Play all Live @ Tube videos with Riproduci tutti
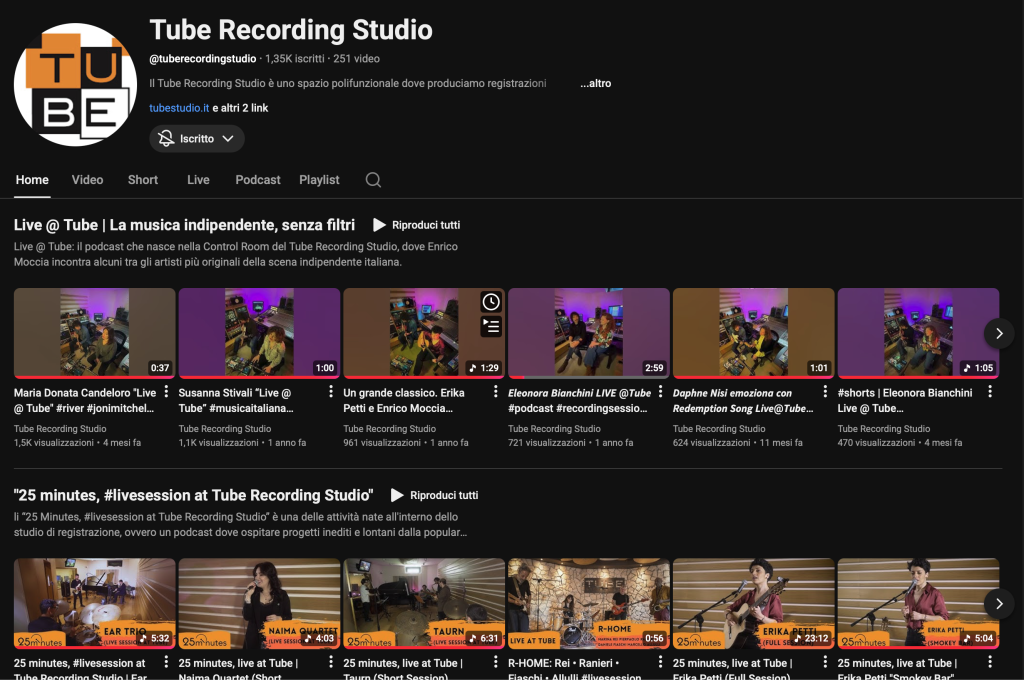 417,225
